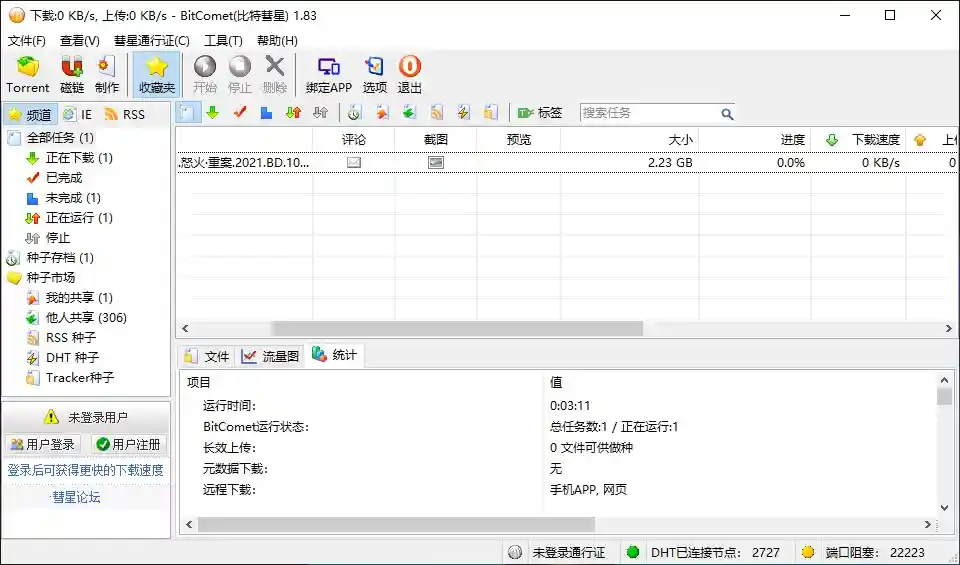Sort by the 大小 column header
Image resolution: width=960 pixels, height=565 pixels.
click(x=629, y=140)
